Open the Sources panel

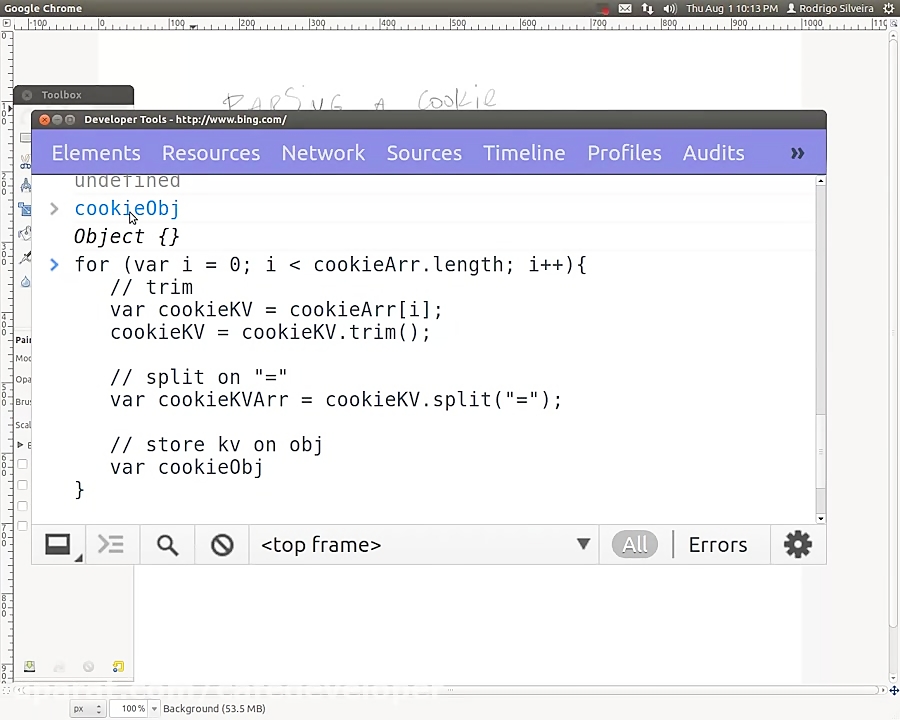point(424,152)
